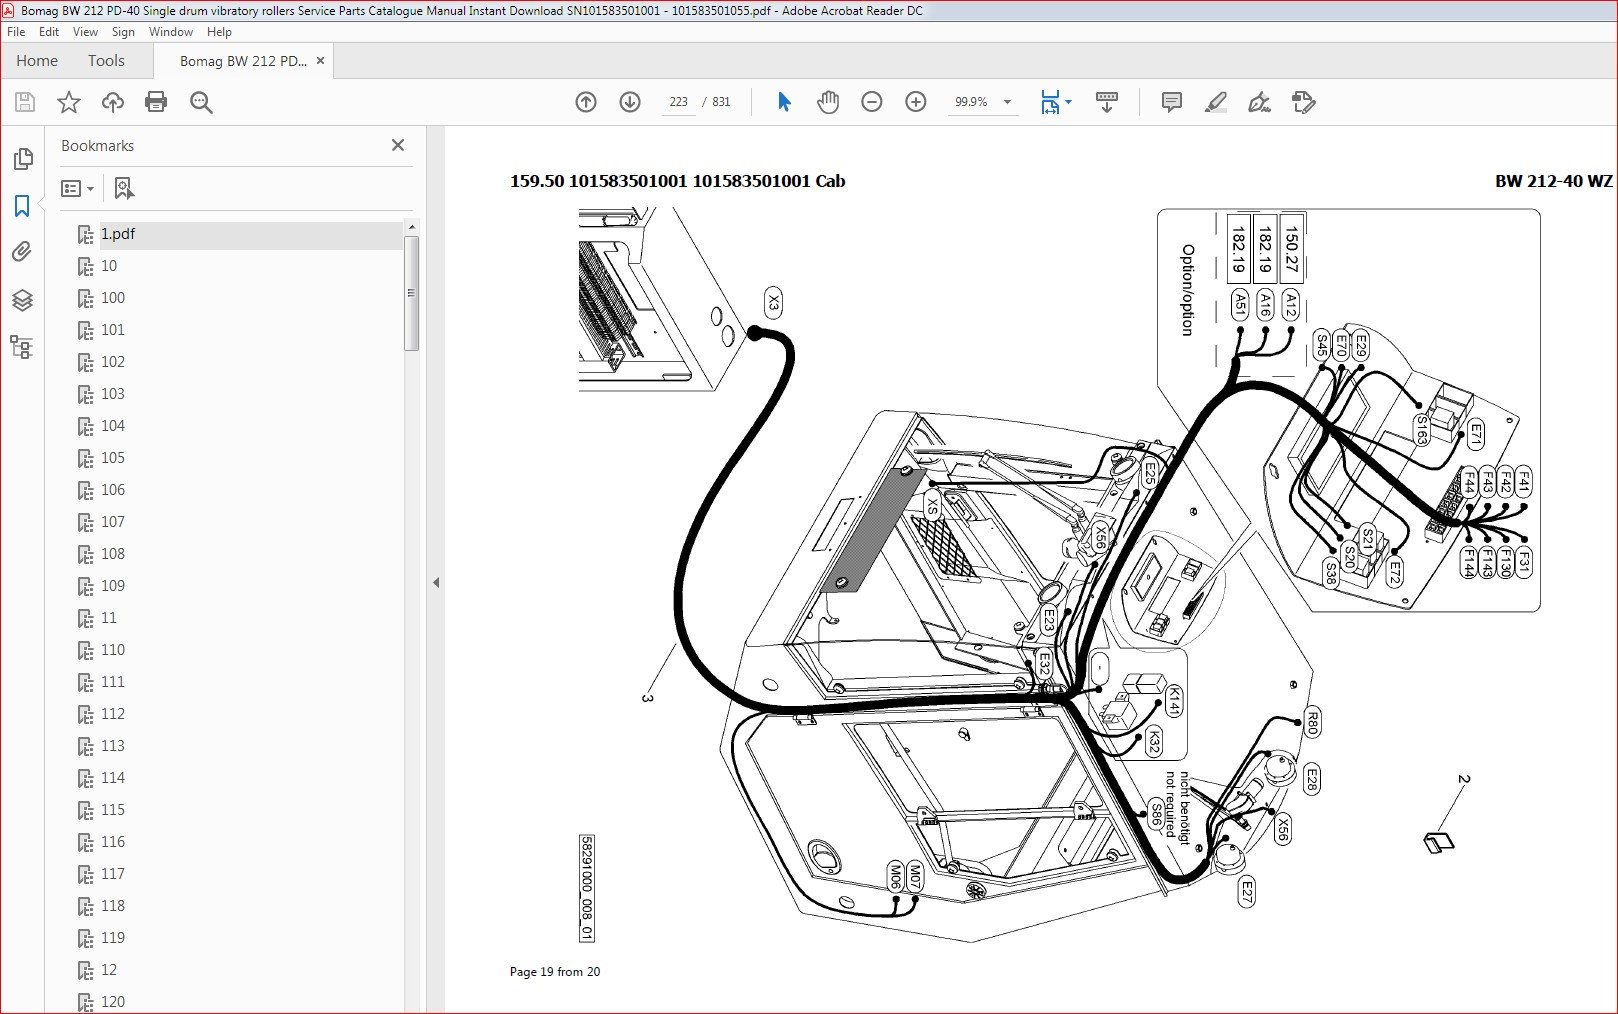Open bookmark 103
This screenshot has width=1618, height=1014.
pos(112,394)
